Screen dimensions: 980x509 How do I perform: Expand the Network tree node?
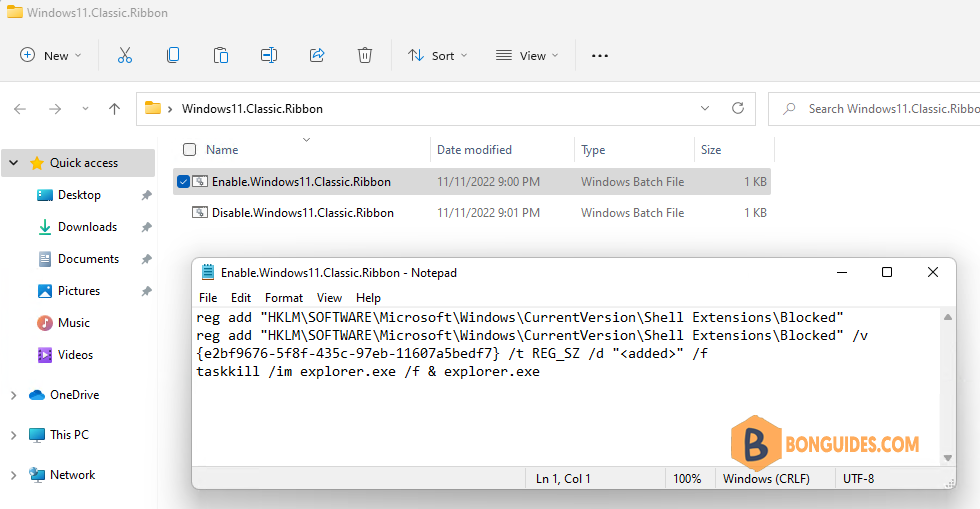coord(14,475)
